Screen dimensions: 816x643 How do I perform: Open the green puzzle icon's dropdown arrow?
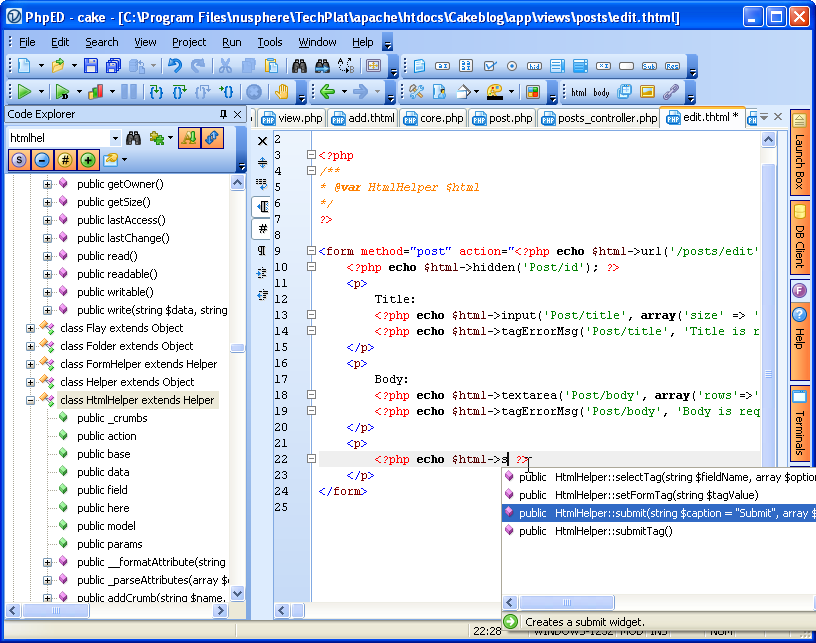click(170, 138)
